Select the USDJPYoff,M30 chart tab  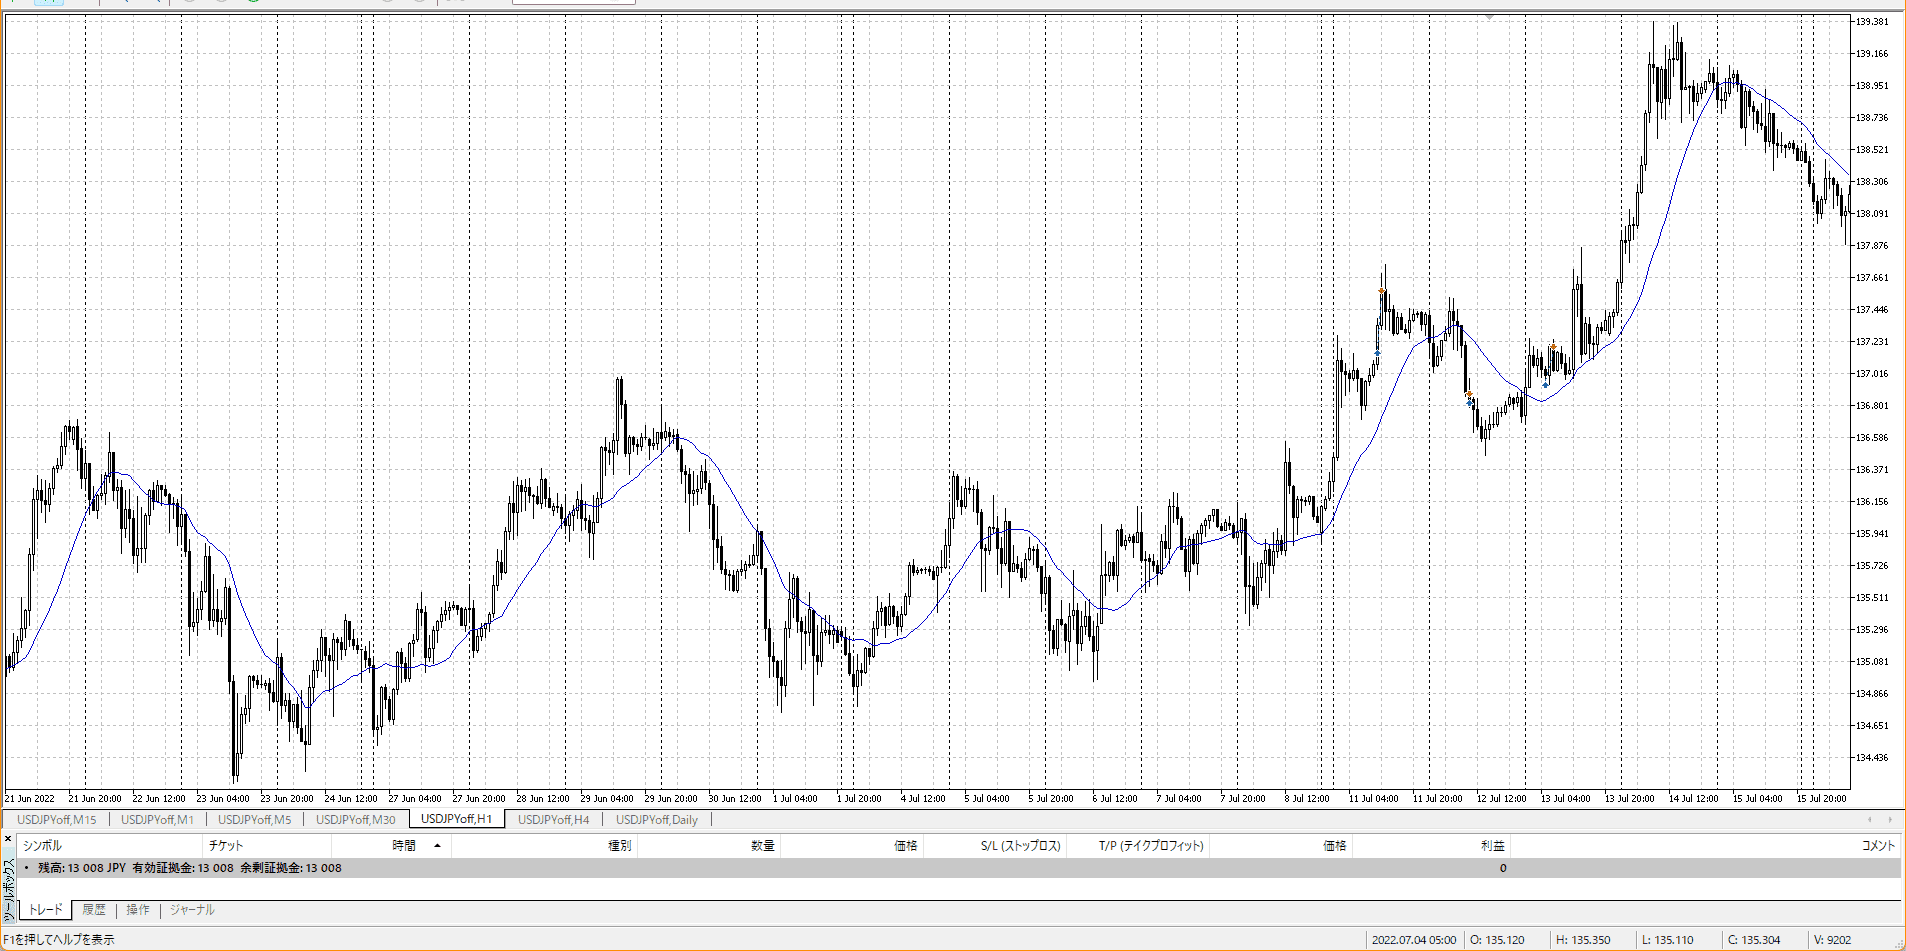tap(355, 820)
